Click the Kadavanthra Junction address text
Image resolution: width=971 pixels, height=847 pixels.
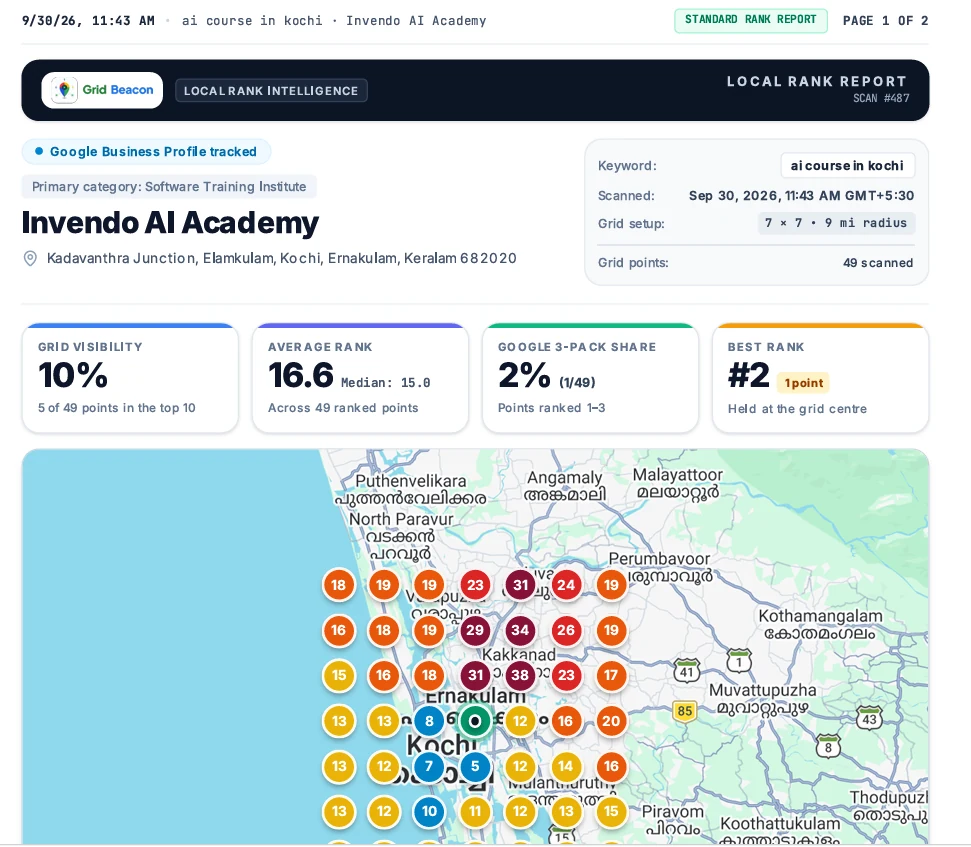282,258
